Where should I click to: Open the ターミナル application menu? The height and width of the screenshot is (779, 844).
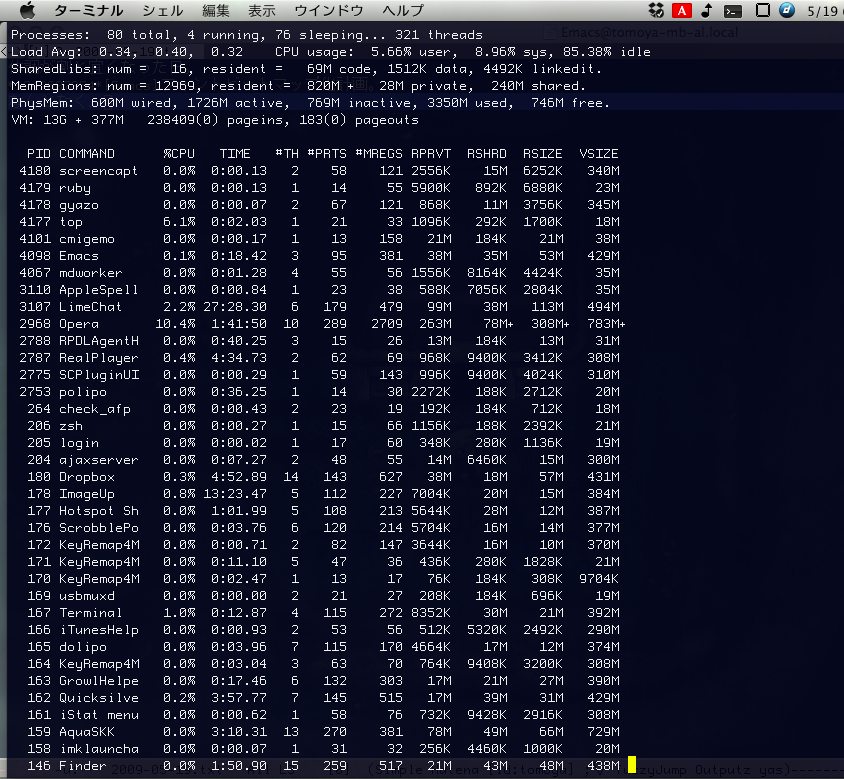tap(88, 10)
